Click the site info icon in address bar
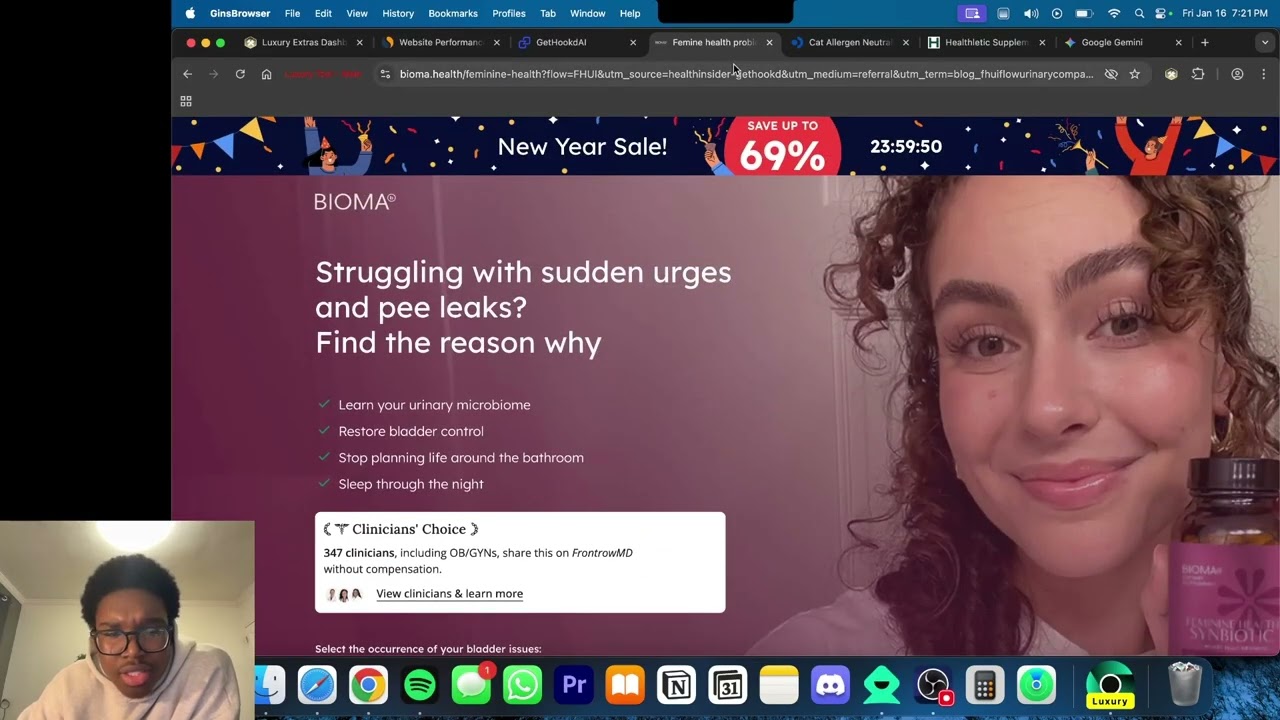This screenshot has height=720, width=1280. (x=385, y=74)
